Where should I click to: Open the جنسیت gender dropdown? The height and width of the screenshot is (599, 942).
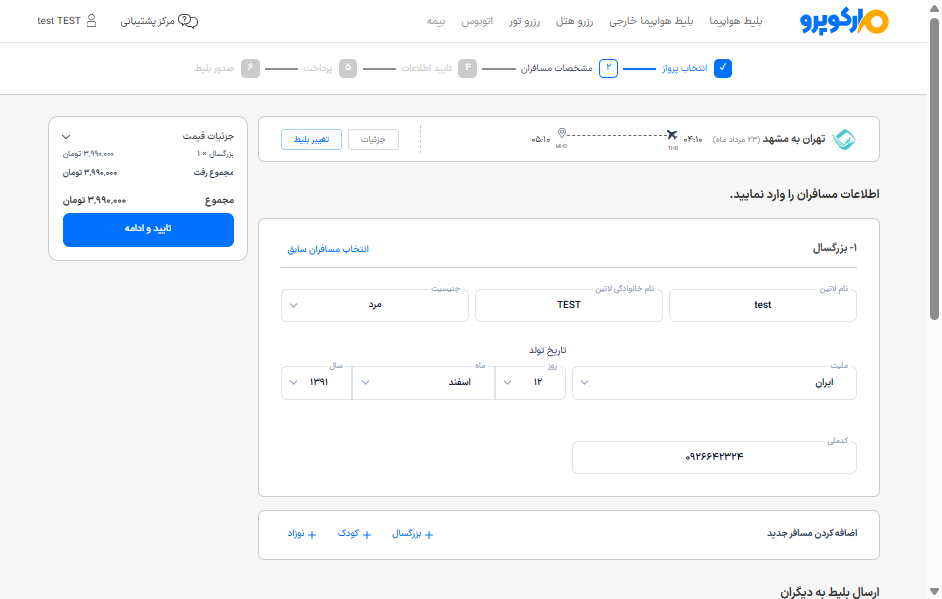[x=375, y=305]
